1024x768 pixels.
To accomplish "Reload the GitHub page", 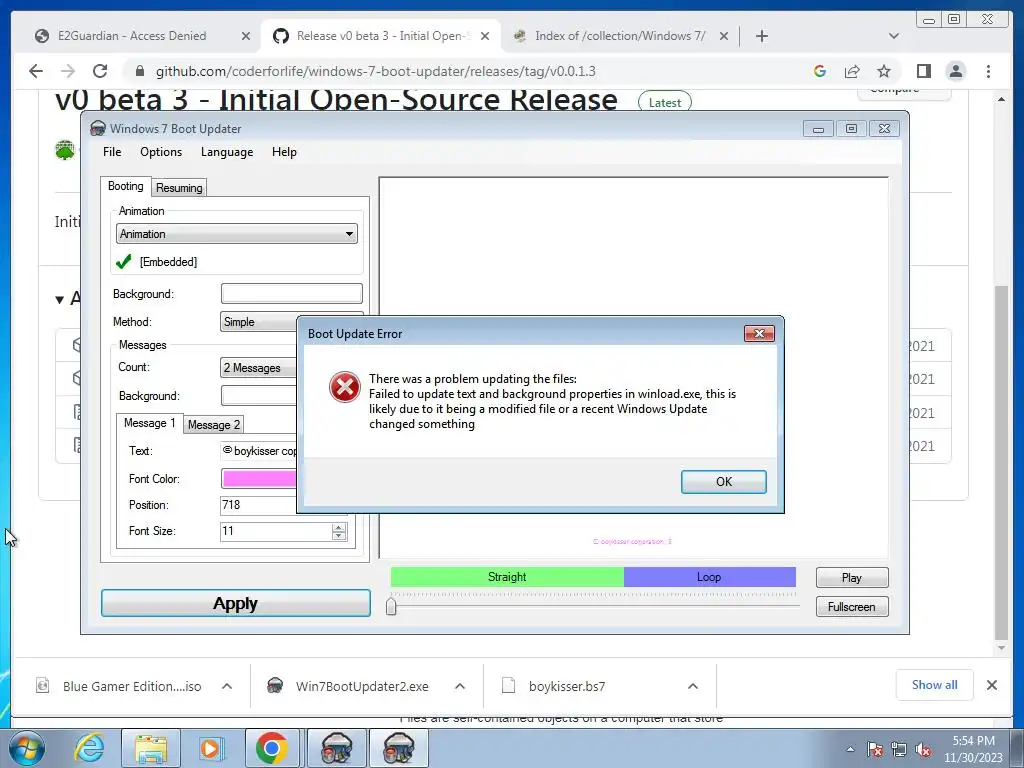I will (x=100, y=71).
